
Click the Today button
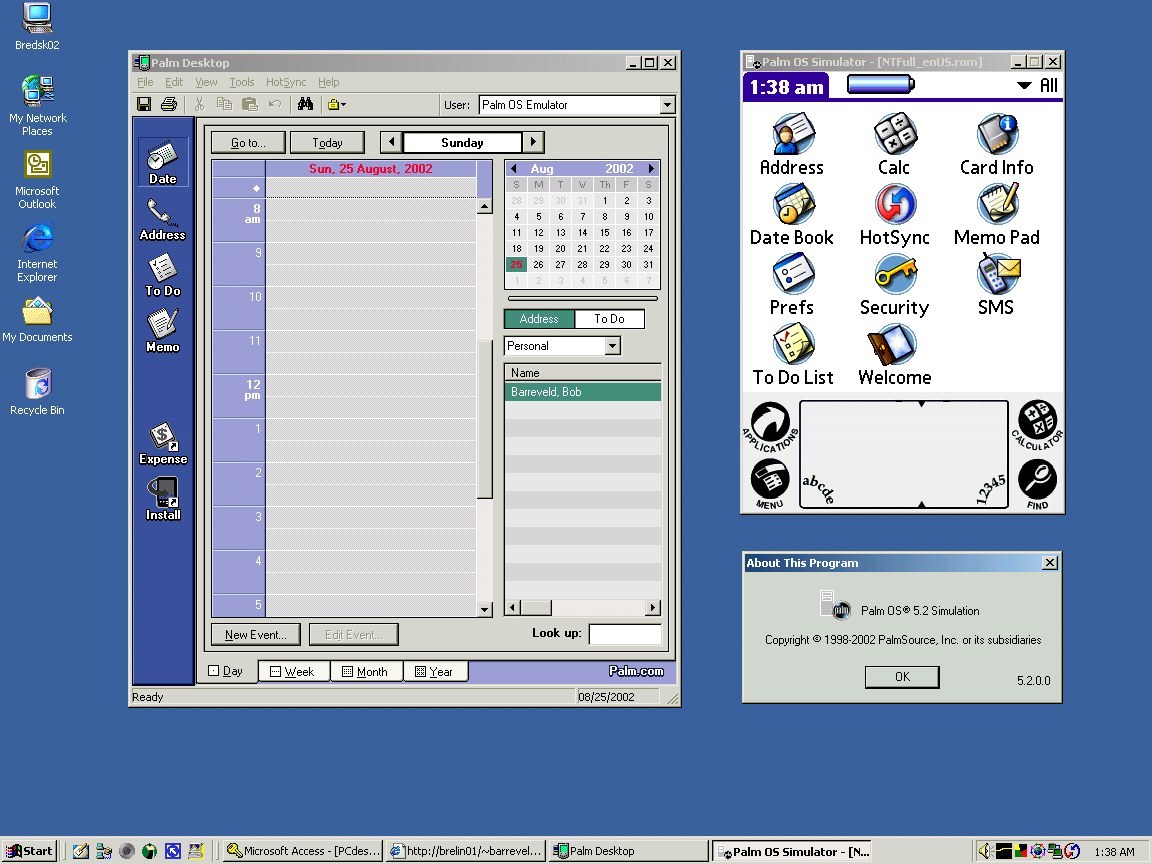click(327, 143)
